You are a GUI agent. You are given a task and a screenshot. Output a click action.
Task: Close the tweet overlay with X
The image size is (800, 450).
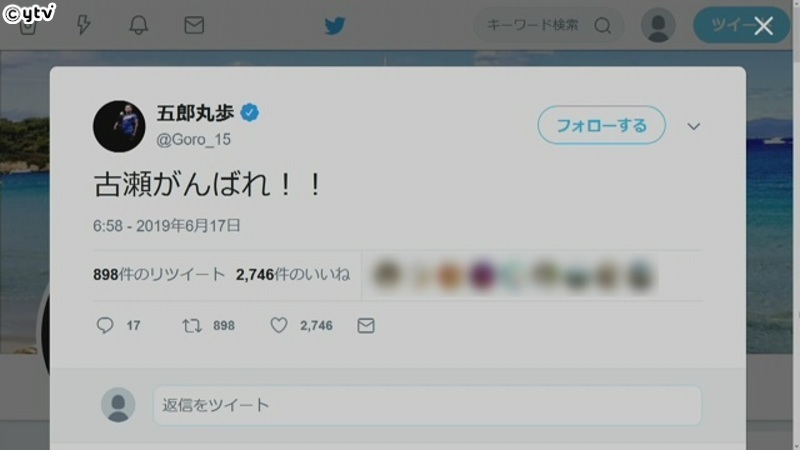tap(763, 26)
